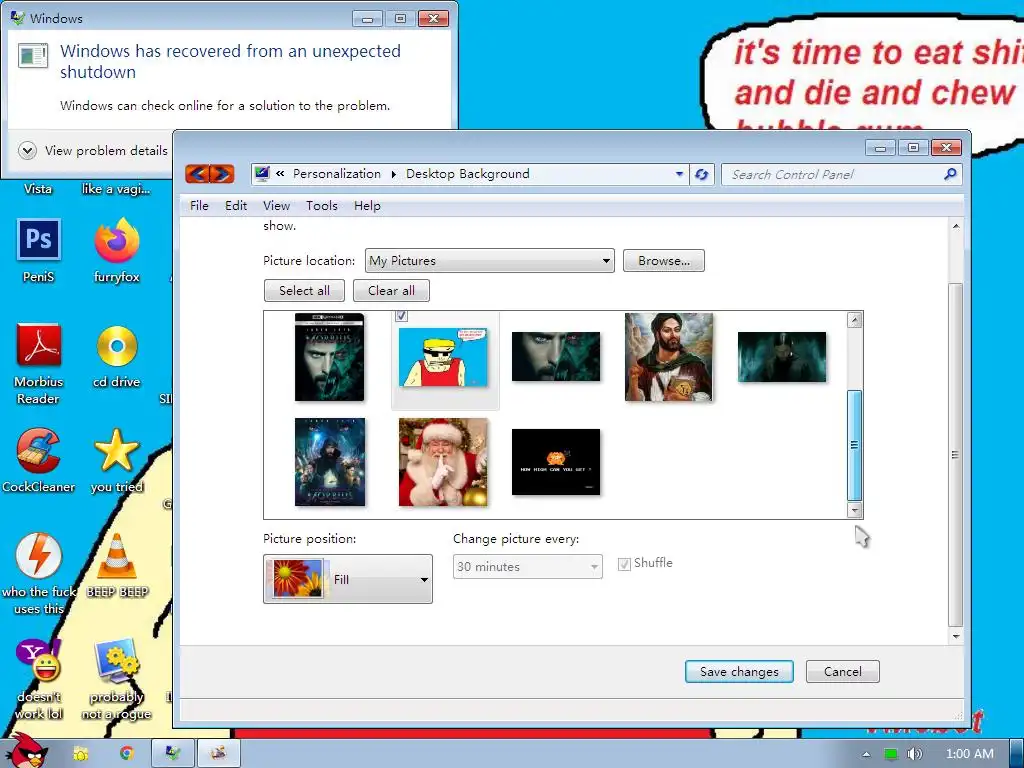The width and height of the screenshot is (1024, 768).
Task: Open the 'you tried' star icon
Action: [x=116, y=461]
